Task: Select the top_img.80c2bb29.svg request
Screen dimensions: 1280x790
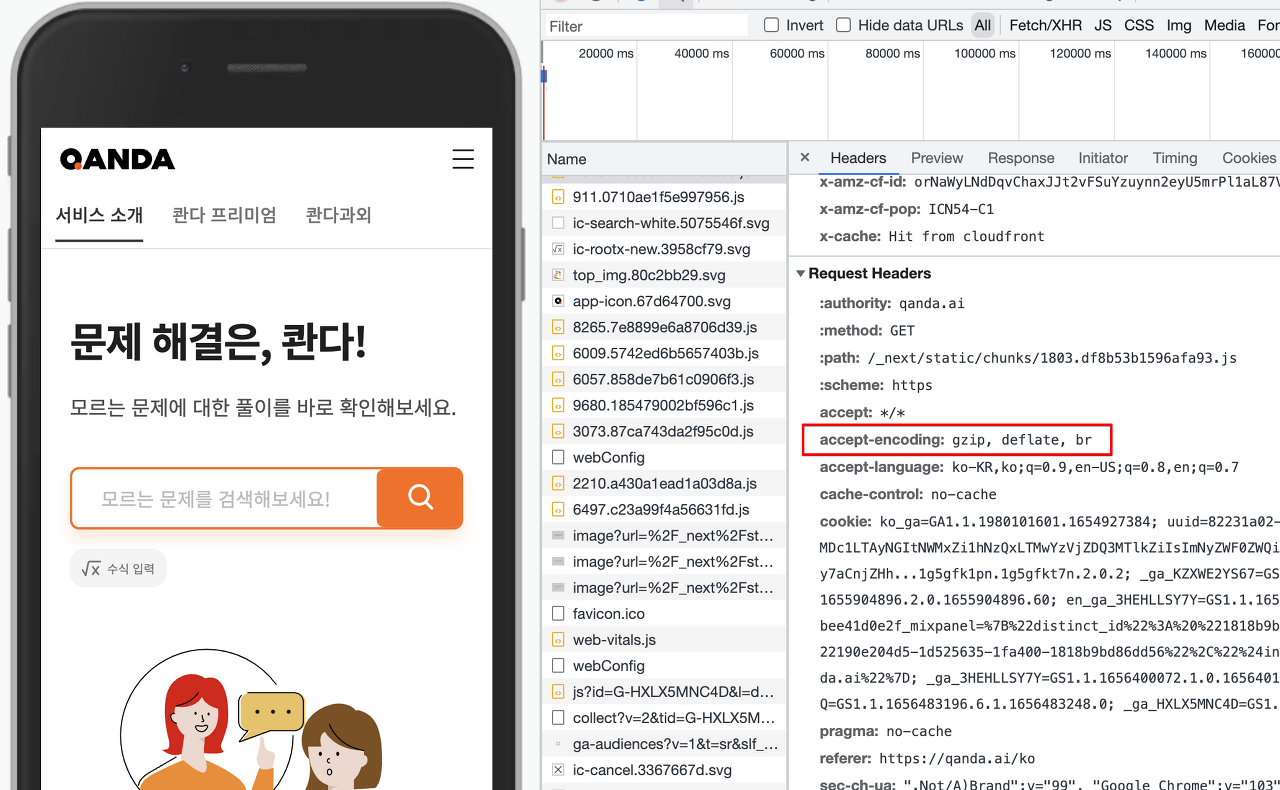Action: click(x=664, y=275)
